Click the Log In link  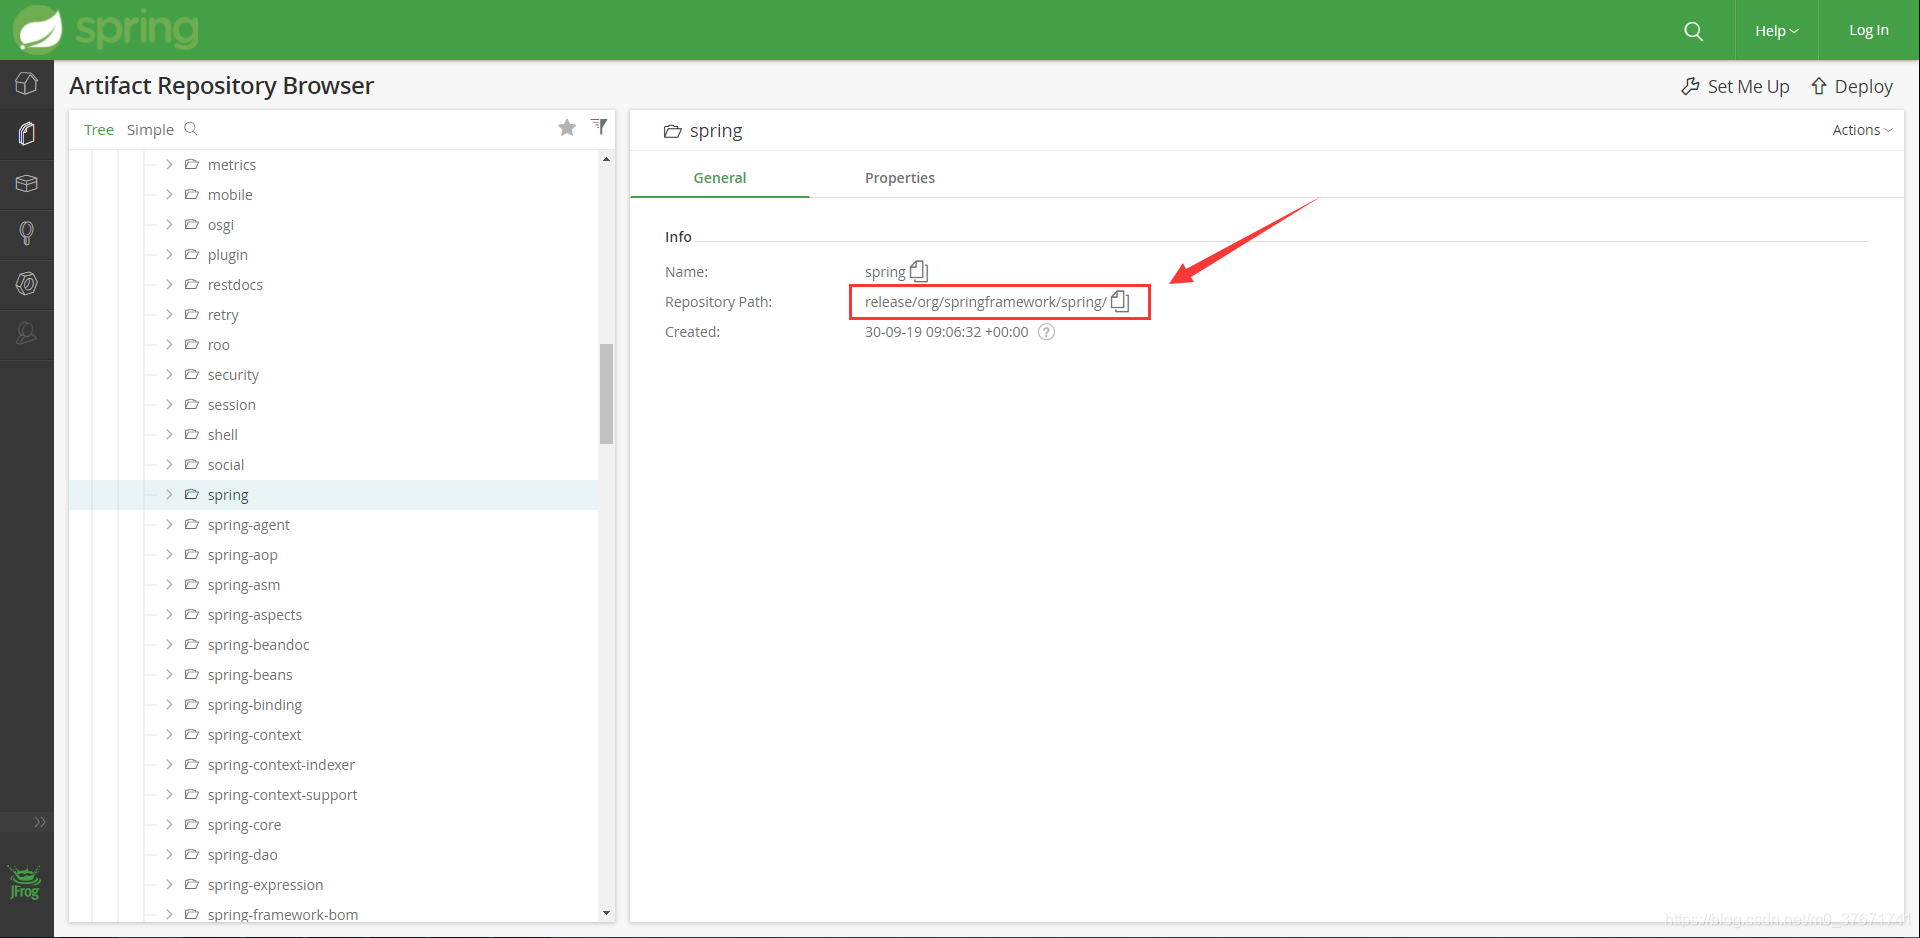coord(1868,31)
